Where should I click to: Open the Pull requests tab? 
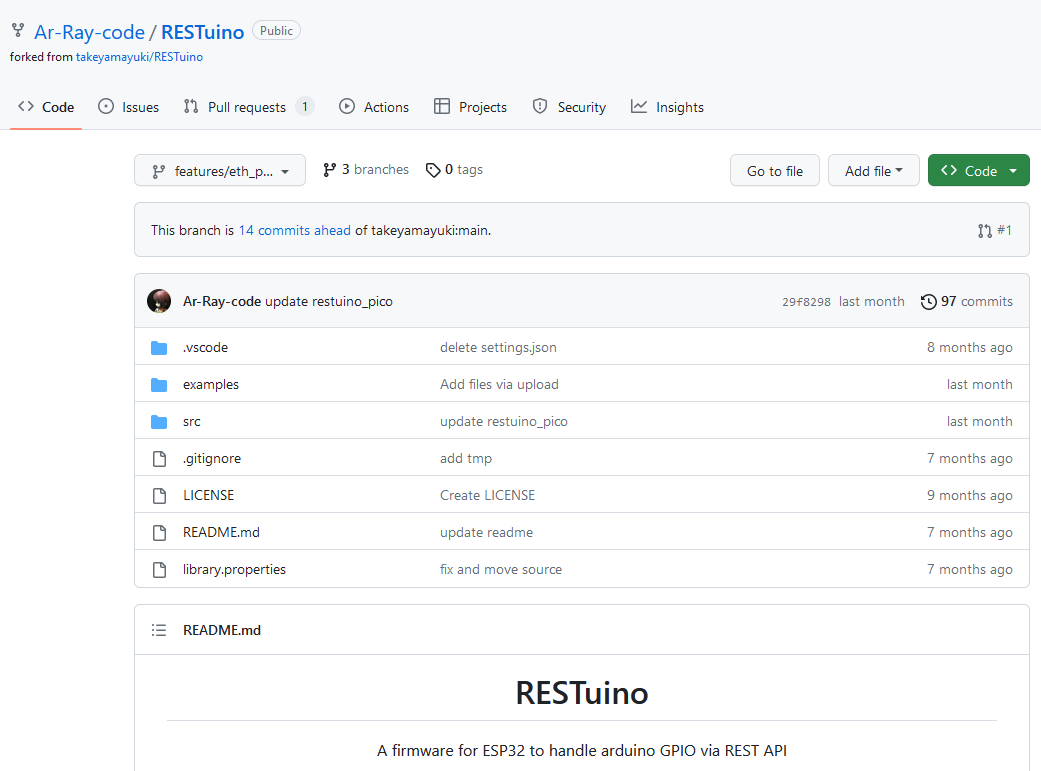tap(247, 107)
